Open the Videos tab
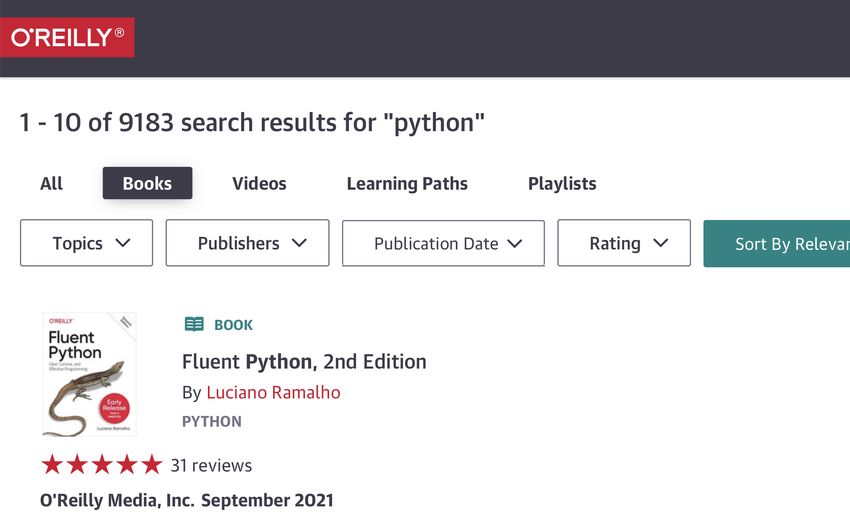850x523 pixels. 259,184
